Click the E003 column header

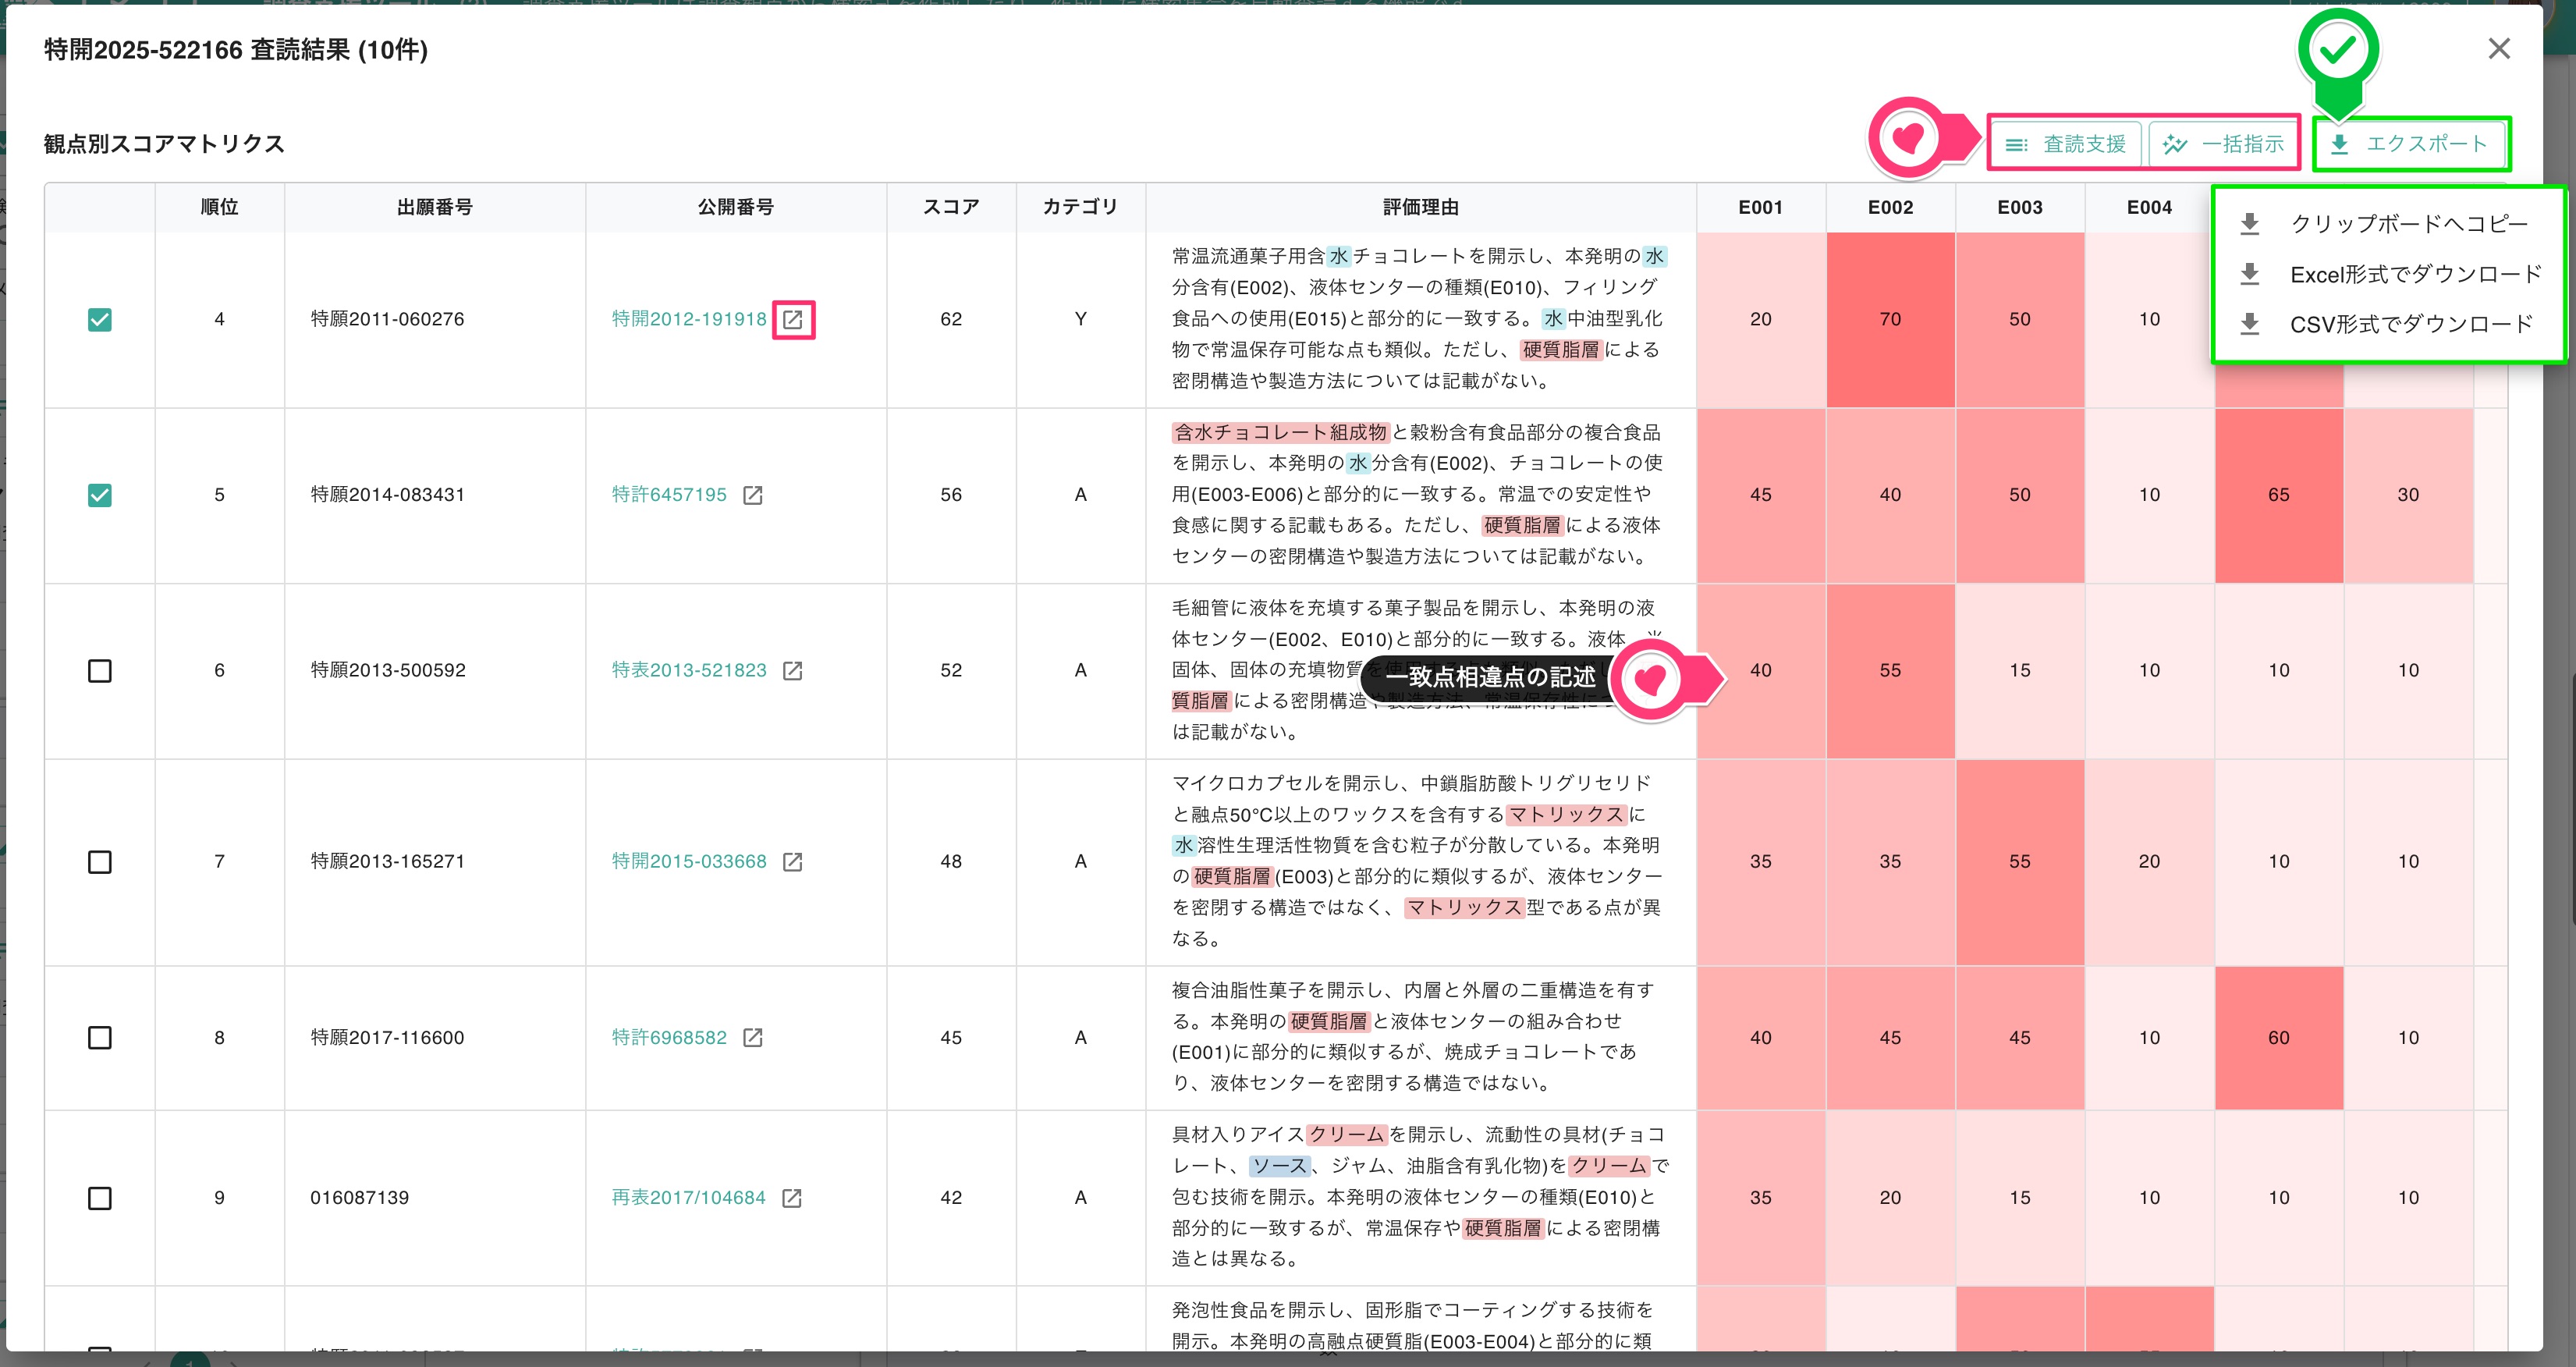pos(2020,208)
